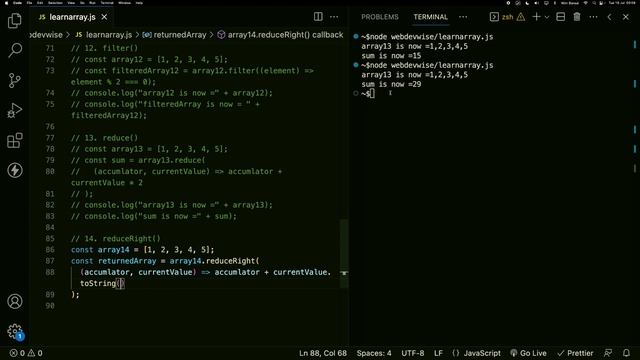Click Ln 88, Col 68 cursor position

[322, 353]
